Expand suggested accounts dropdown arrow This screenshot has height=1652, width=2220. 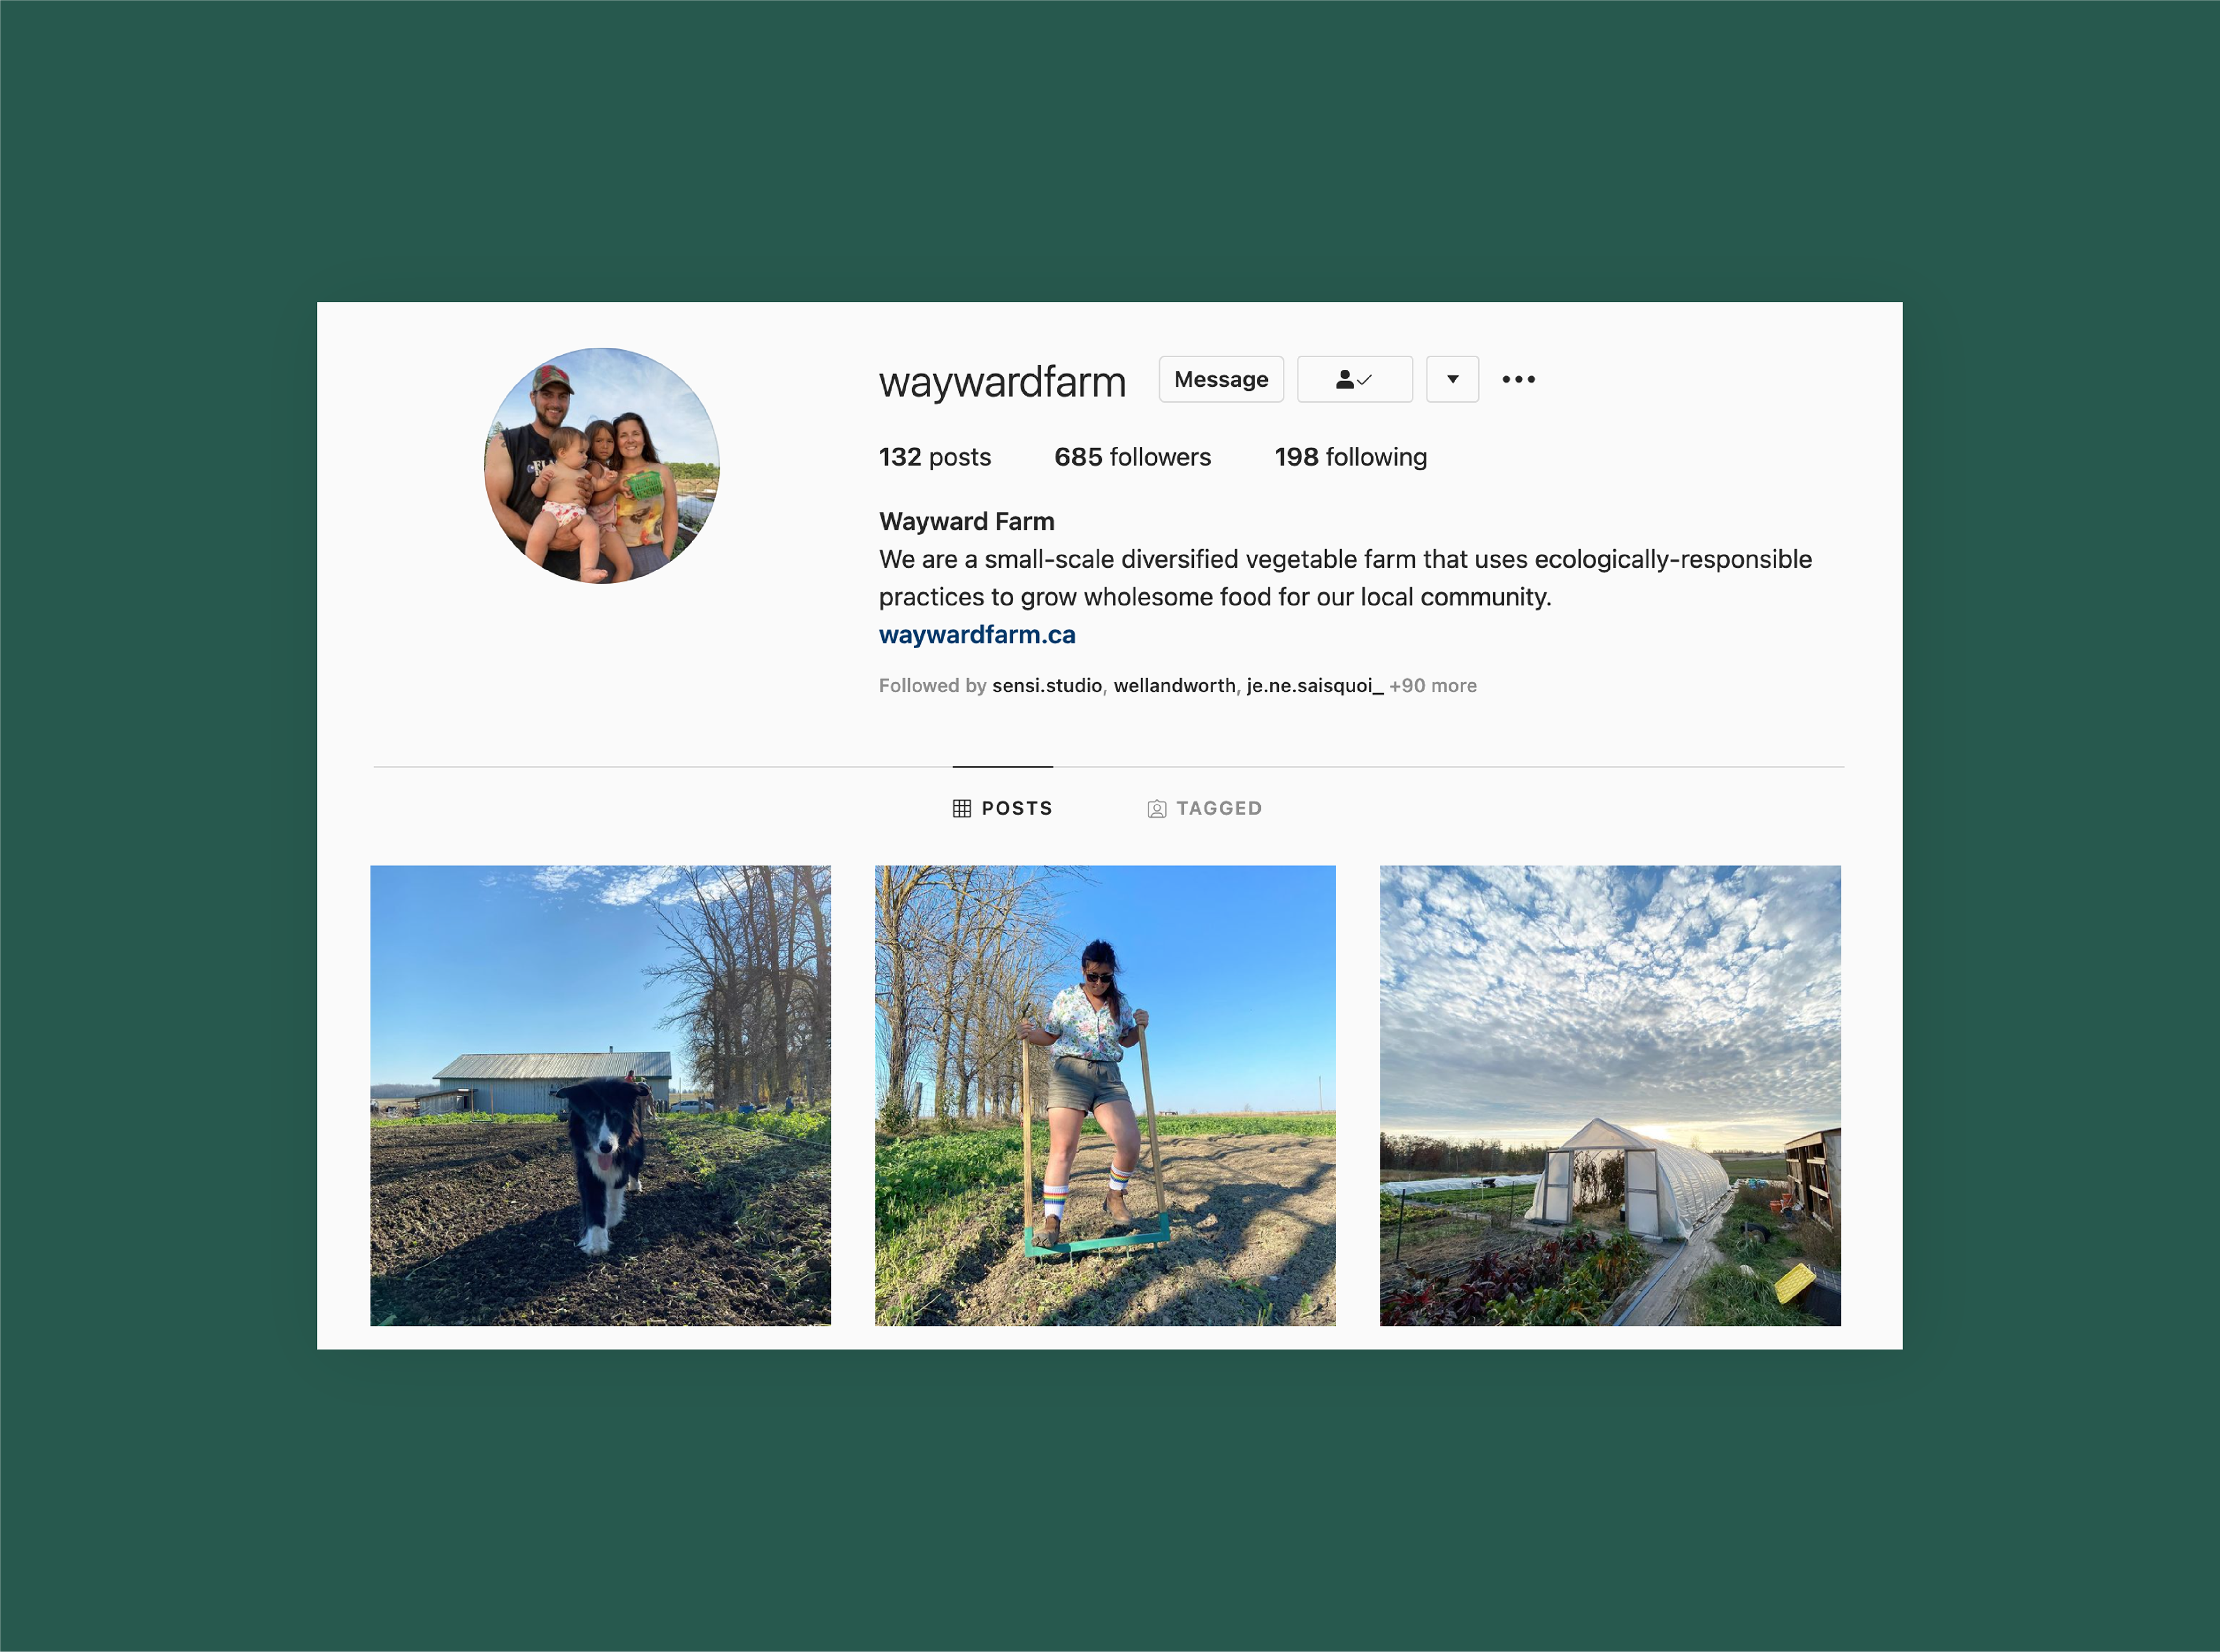[x=1452, y=379]
